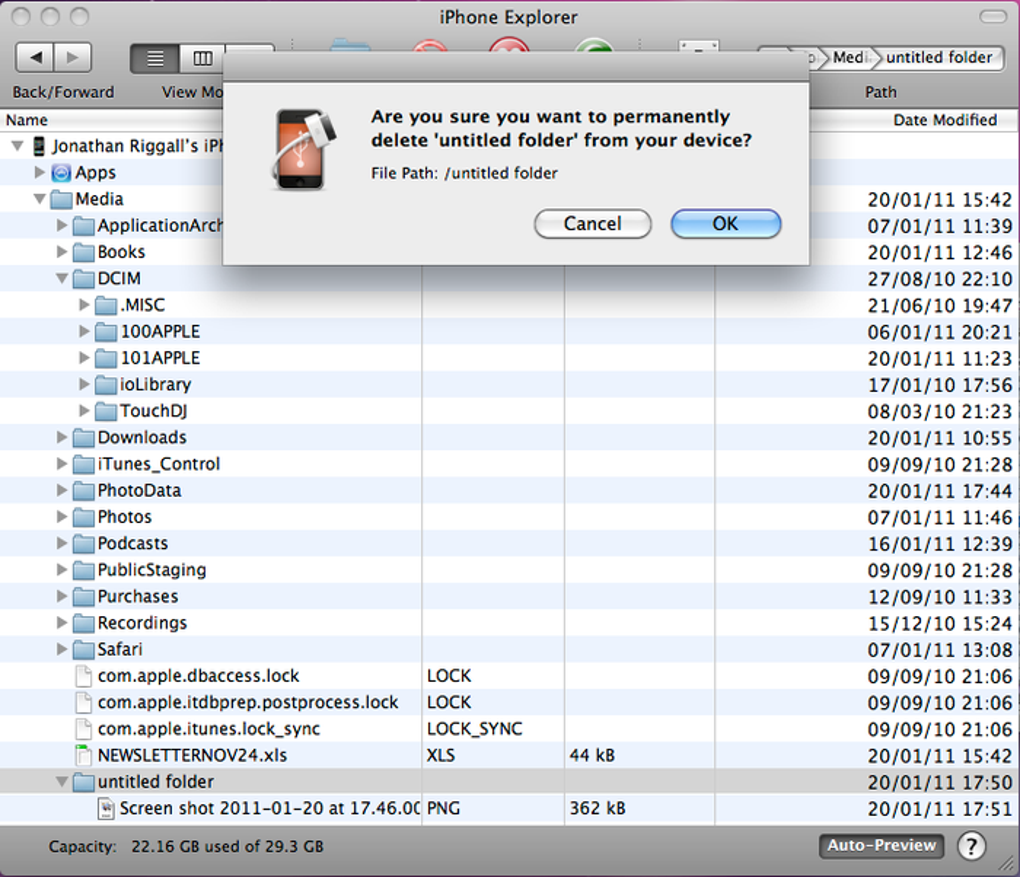The height and width of the screenshot is (877, 1020).
Task: Click the Photos folder icon
Action: 83,517
